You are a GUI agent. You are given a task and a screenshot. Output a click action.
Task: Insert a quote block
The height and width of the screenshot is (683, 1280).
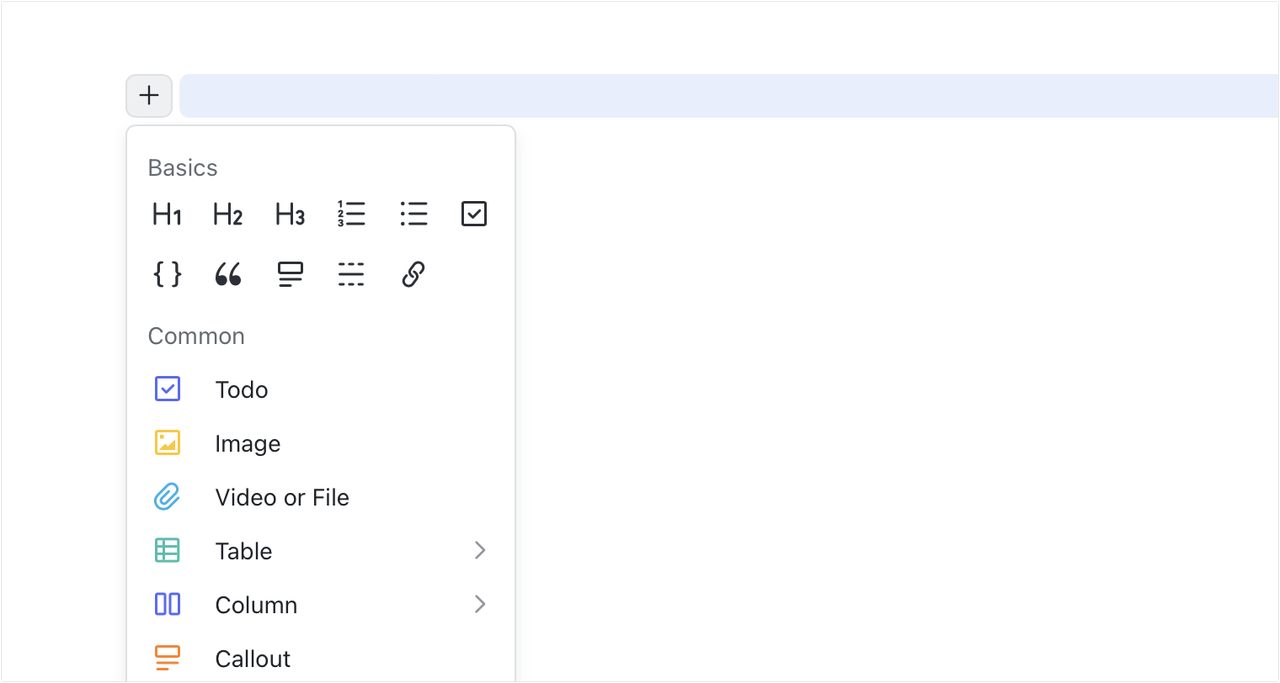click(x=227, y=274)
